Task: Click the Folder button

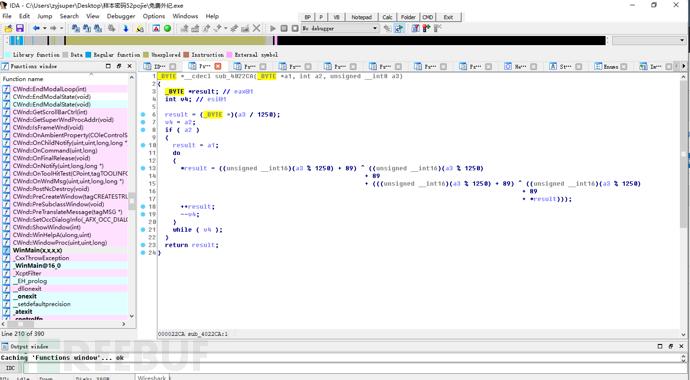Action: pyautogui.click(x=408, y=17)
